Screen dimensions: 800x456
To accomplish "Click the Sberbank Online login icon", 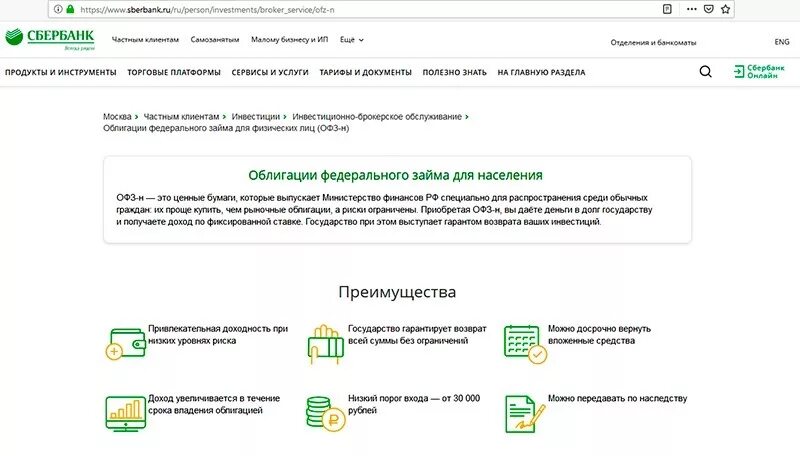I will [739, 71].
